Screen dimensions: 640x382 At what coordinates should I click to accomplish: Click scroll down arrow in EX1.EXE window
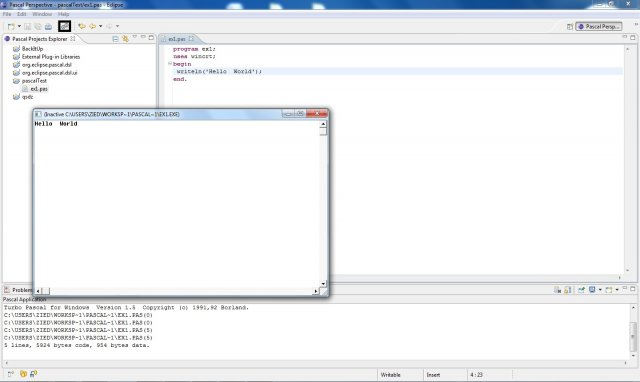tap(323, 284)
